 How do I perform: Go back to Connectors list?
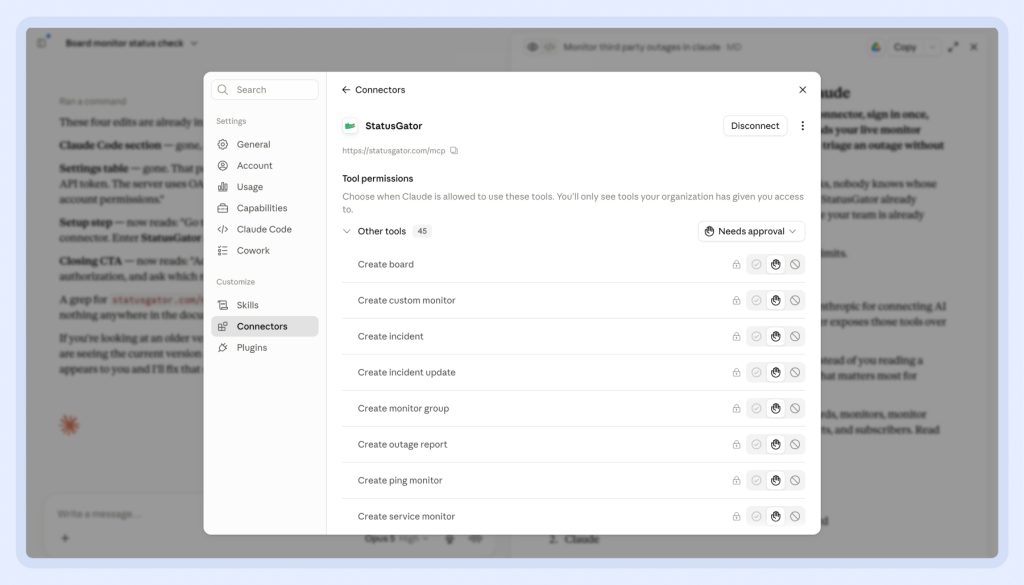[x=374, y=89]
